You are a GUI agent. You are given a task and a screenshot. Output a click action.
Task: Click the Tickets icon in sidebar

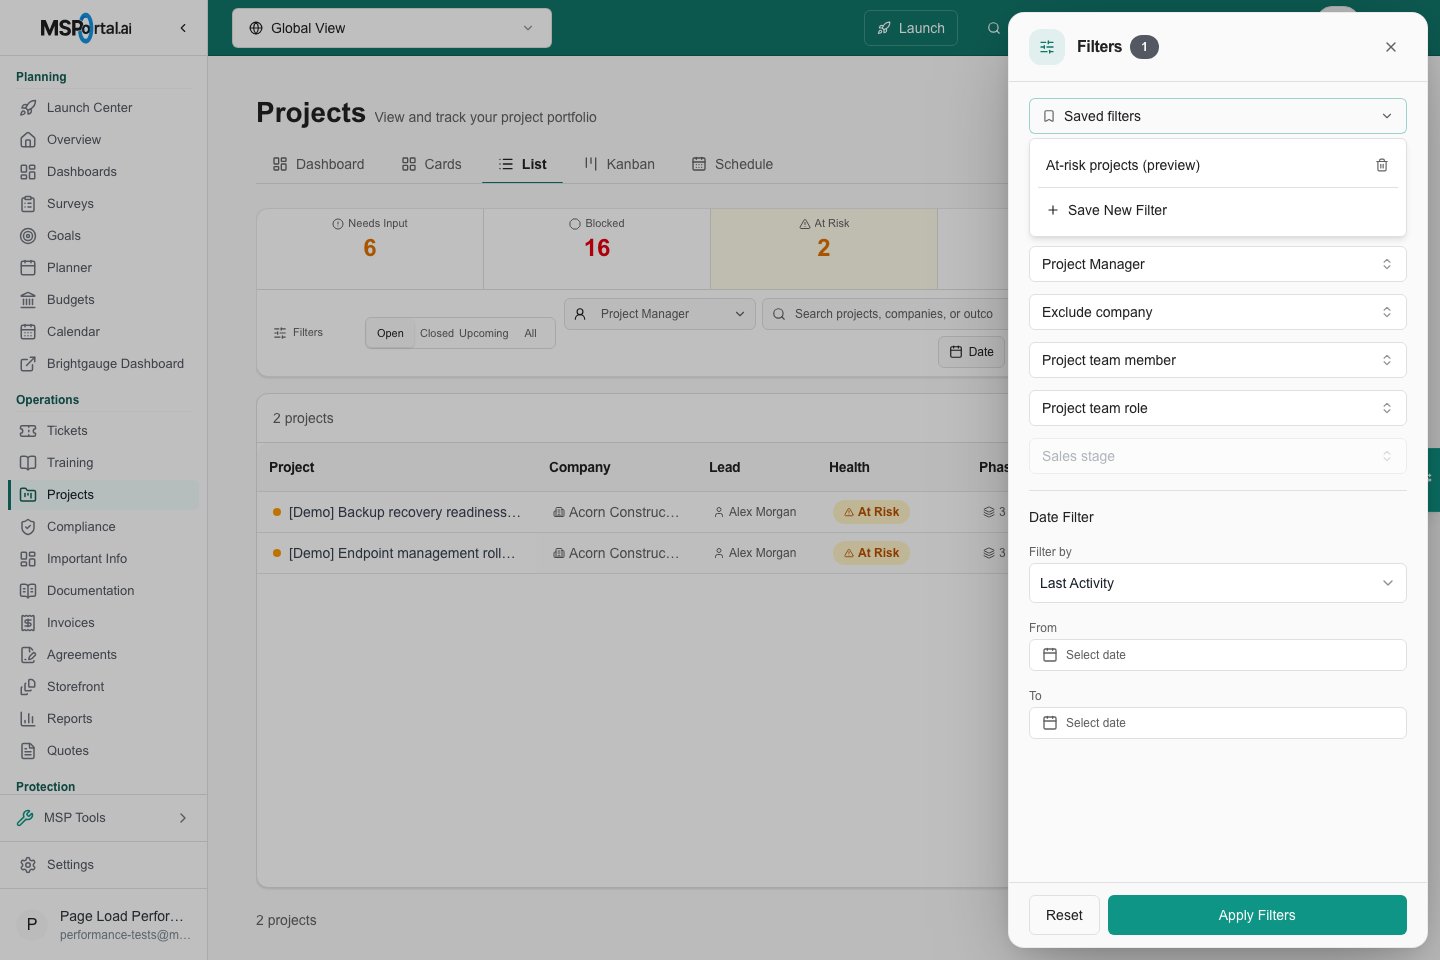(x=28, y=431)
